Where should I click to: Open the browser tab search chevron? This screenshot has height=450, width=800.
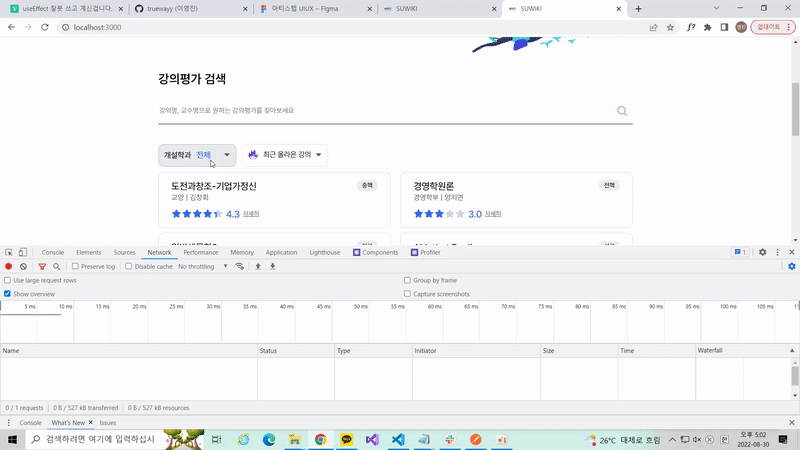pos(716,8)
